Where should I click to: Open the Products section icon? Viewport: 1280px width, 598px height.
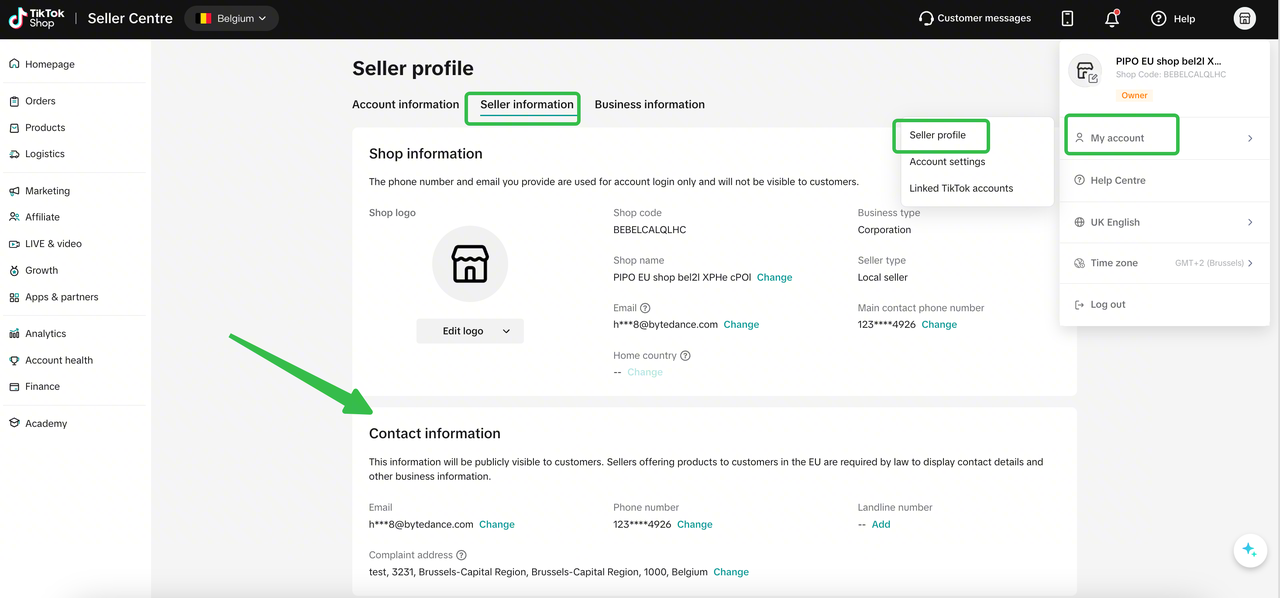point(14,128)
